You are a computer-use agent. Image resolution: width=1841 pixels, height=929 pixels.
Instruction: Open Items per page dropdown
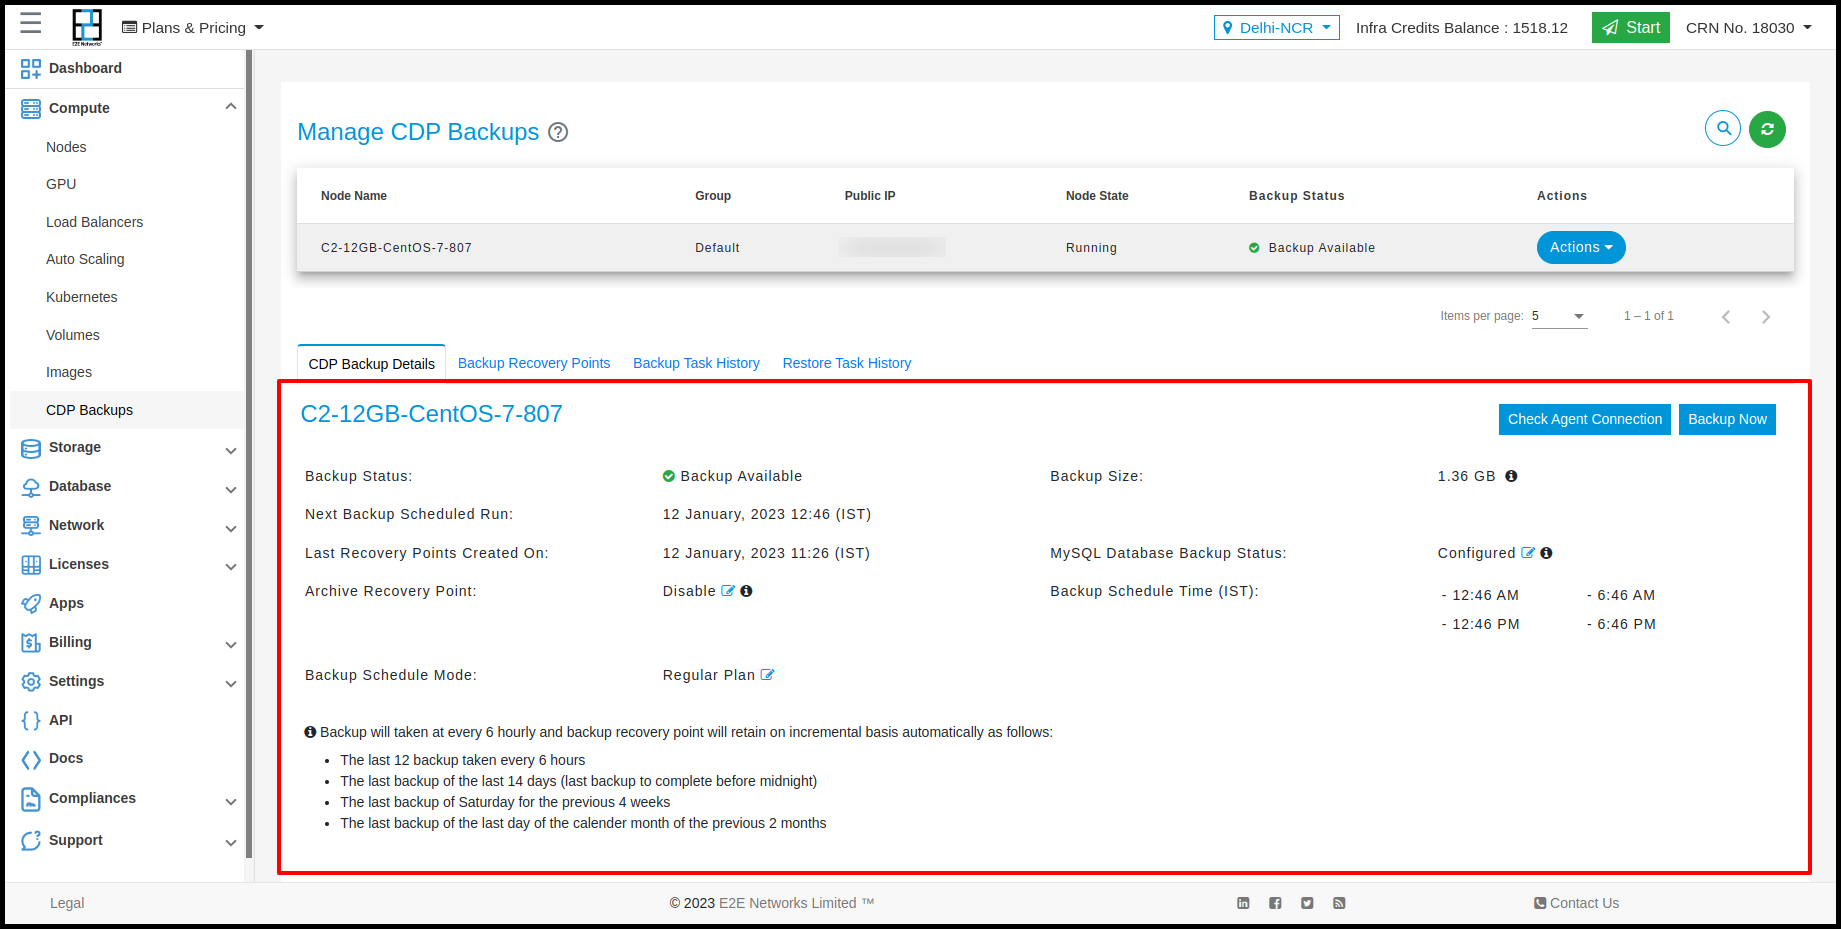1559,316
